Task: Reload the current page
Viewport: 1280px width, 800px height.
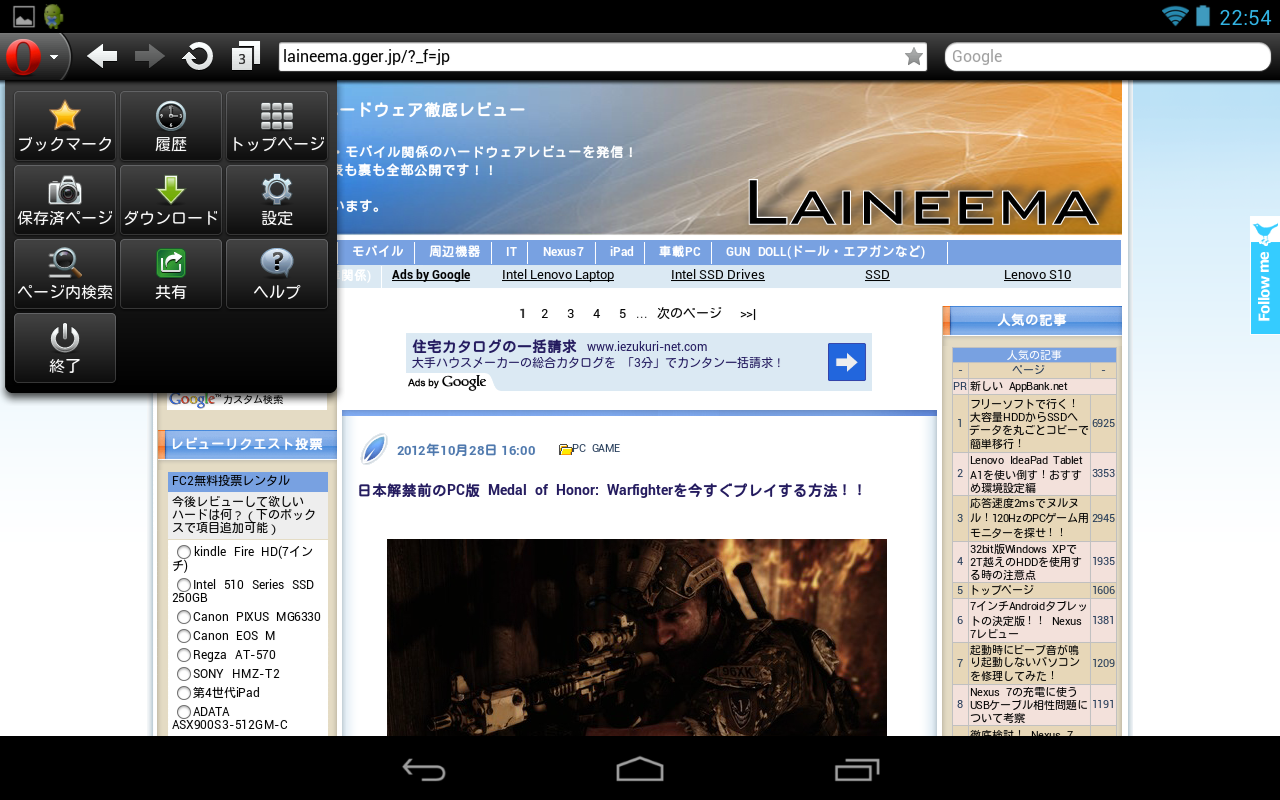Action: click(x=198, y=57)
